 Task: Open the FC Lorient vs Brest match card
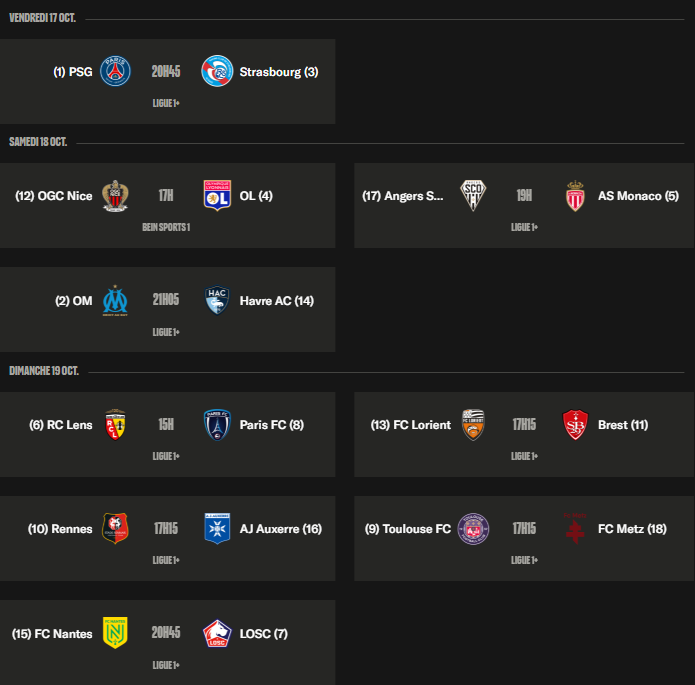pyautogui.click(x=524, y=440)
